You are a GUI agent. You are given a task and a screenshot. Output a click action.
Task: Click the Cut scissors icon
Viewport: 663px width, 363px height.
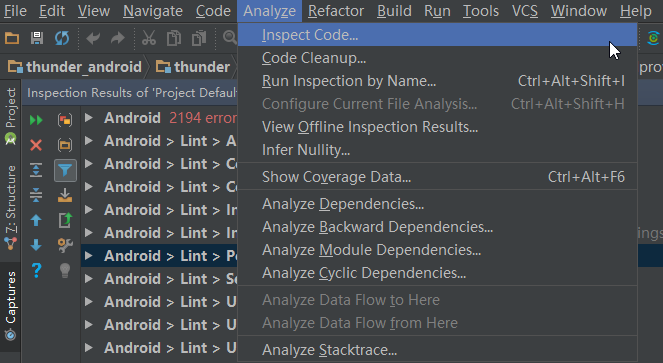(x=149, y=38)
